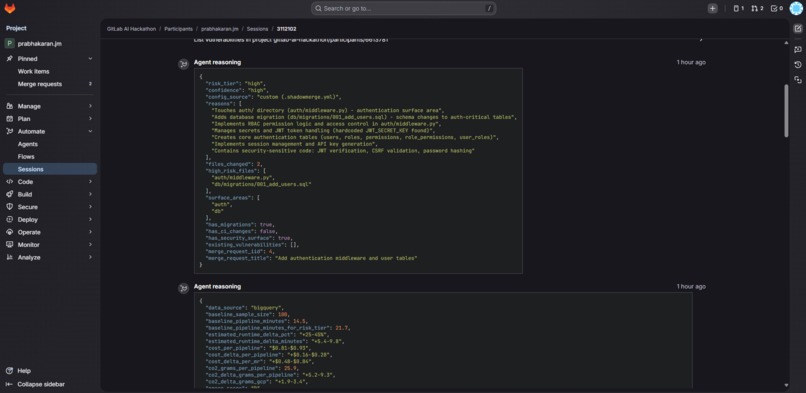Image resolution: width=806 pixels, height=393 pixels.
Task: Click the Build rocket icon
Action: (9, 194)
